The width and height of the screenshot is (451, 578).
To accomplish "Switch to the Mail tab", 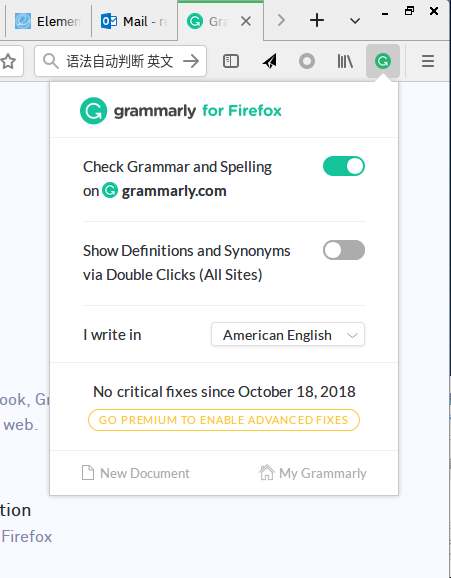I will click(x=134, y=21).
